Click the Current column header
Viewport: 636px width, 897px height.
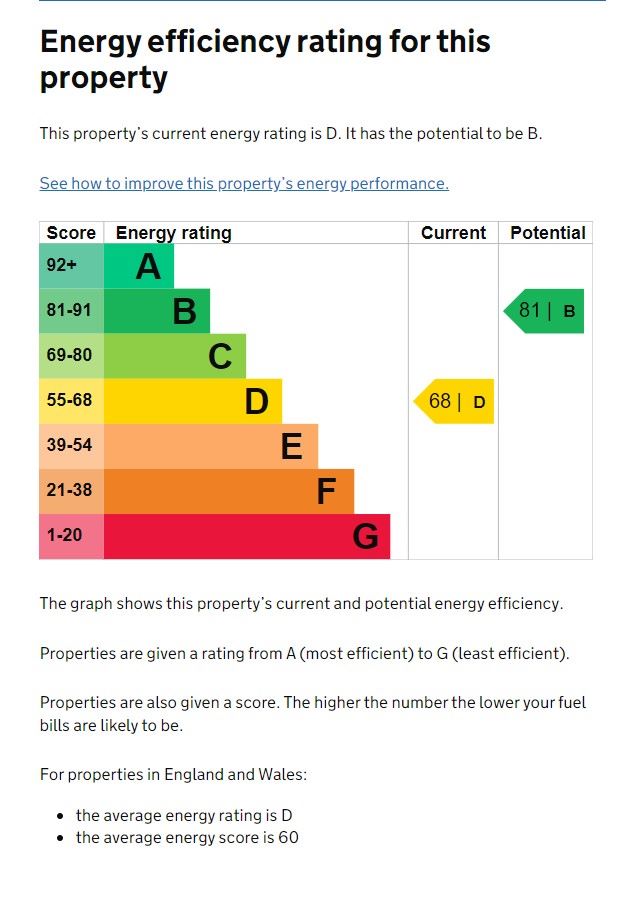pos(453,233)
